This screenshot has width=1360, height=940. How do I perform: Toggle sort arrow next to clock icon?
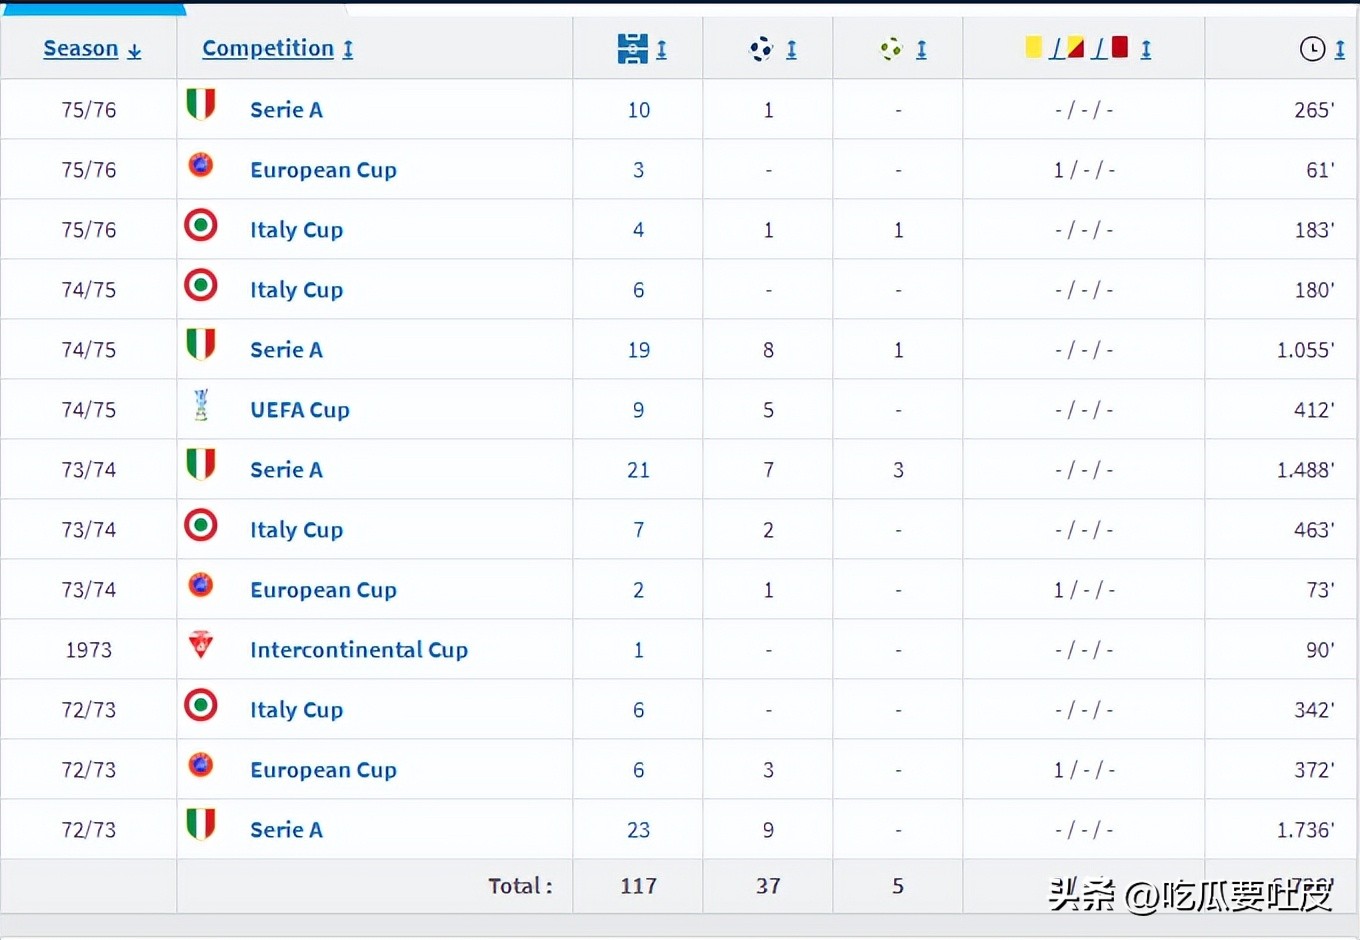pos(1340,49)
